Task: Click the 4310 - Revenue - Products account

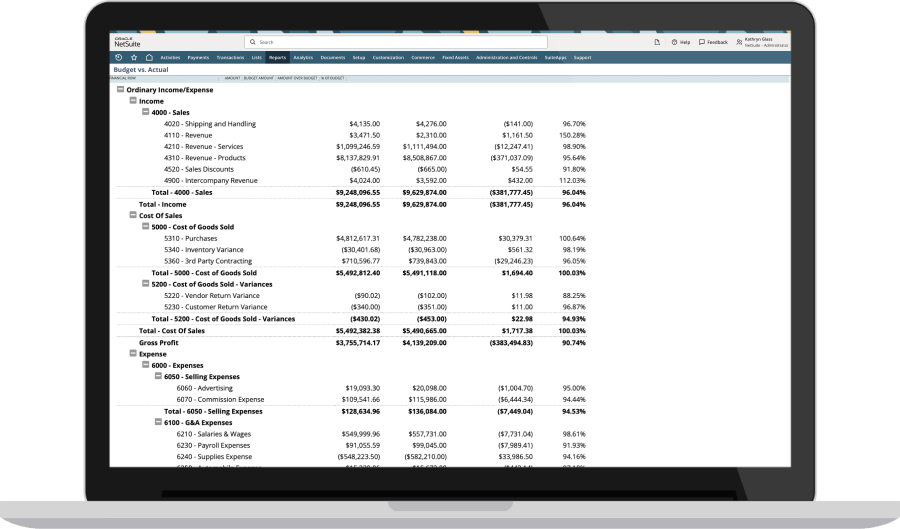Action: [x=204, y=158]
